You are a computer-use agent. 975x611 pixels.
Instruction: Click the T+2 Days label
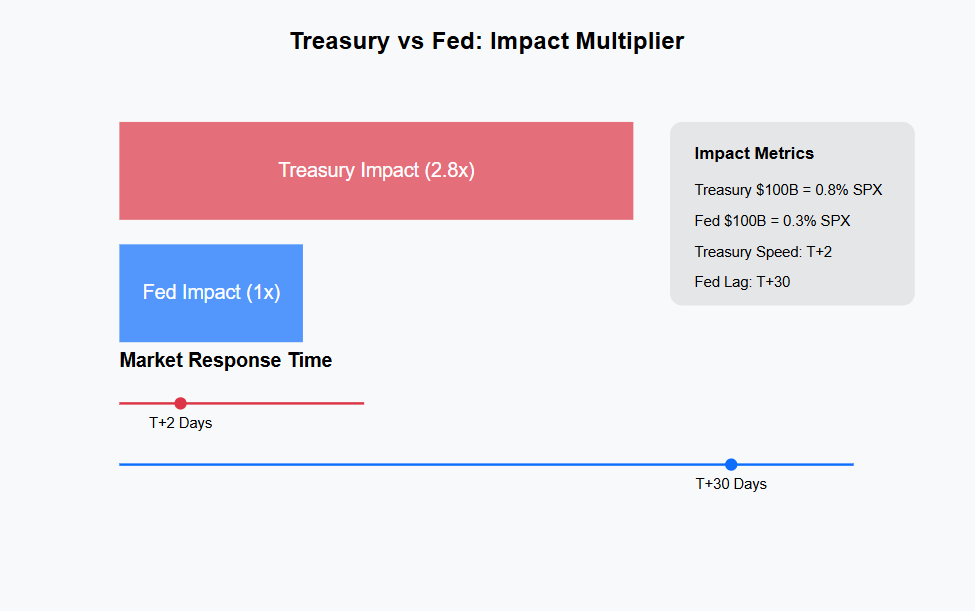181,423
